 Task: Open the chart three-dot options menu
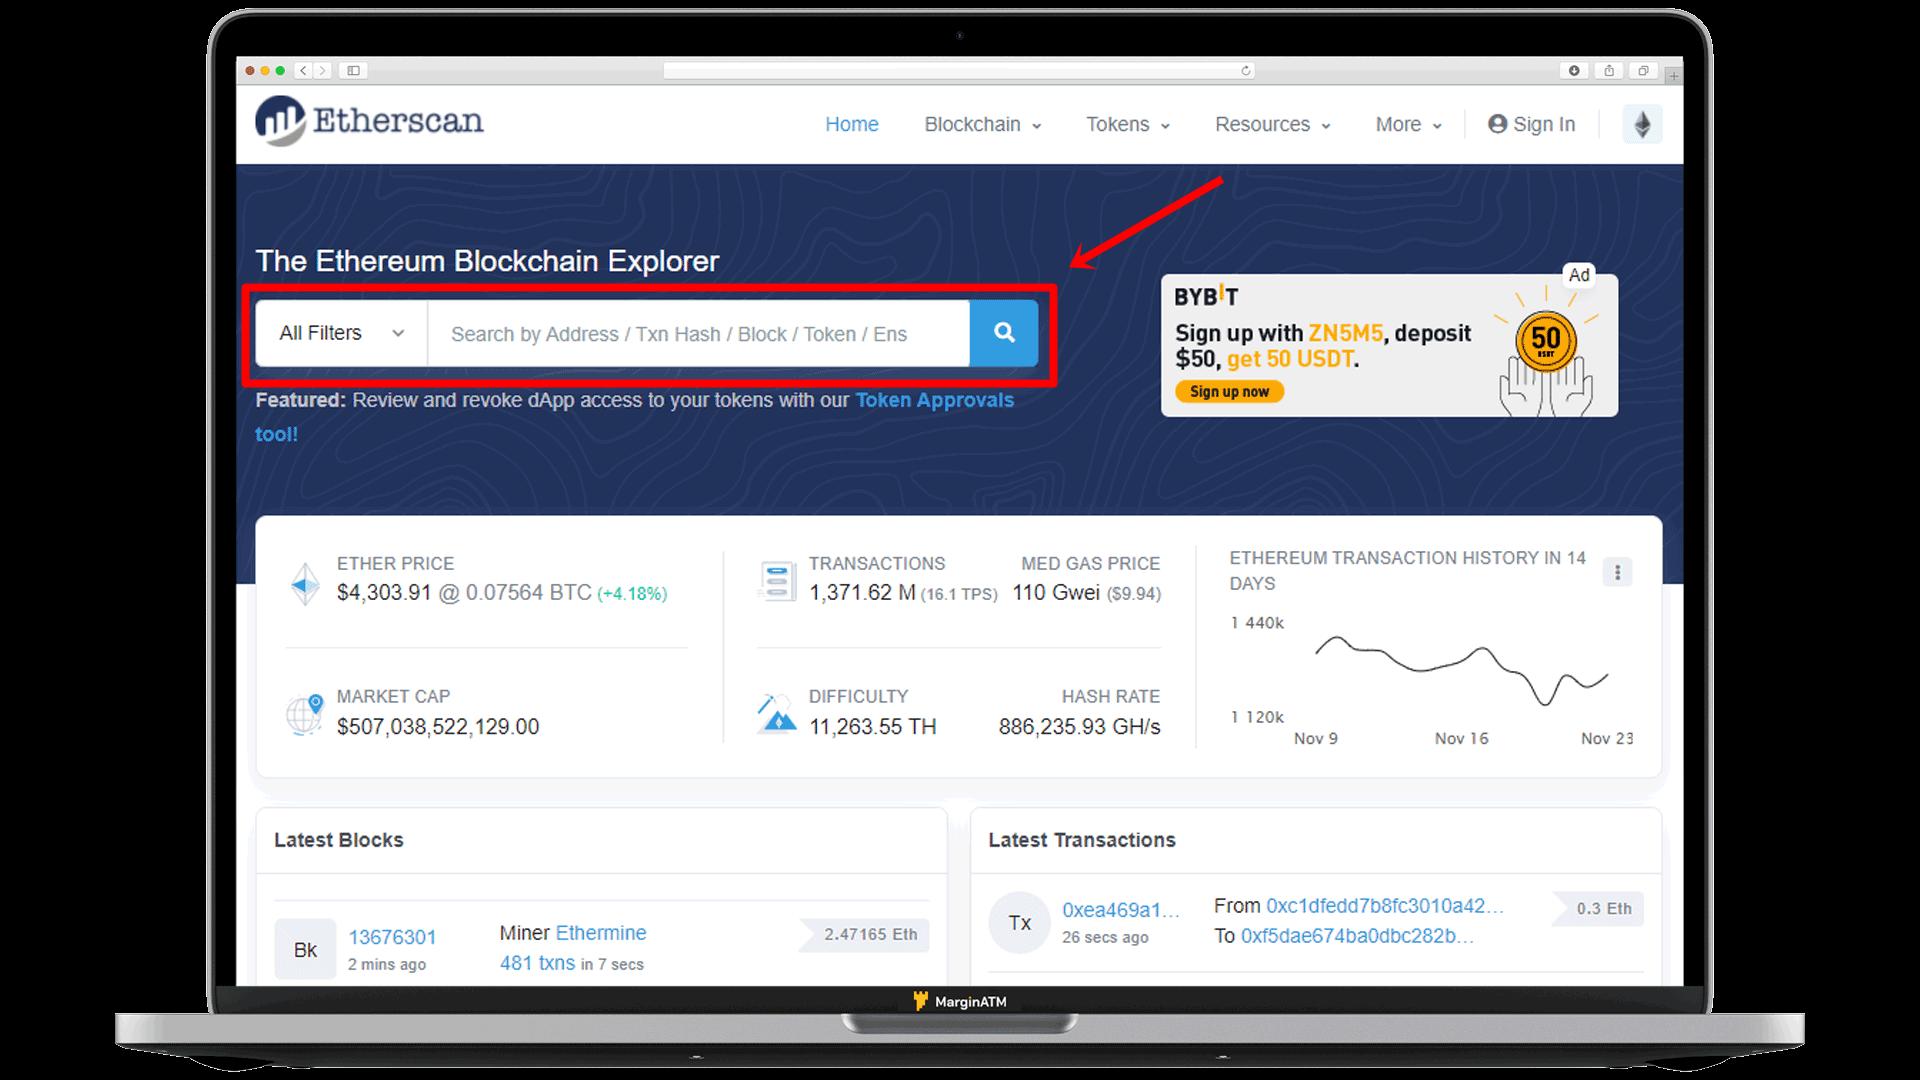click(x=1617, y=572)
